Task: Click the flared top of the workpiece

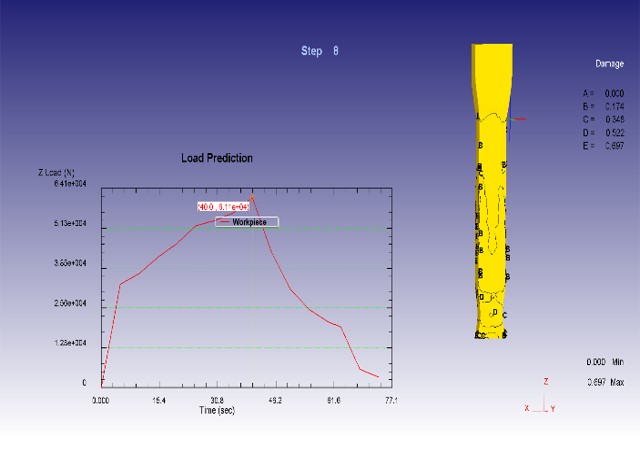Action: pos(490,60)
